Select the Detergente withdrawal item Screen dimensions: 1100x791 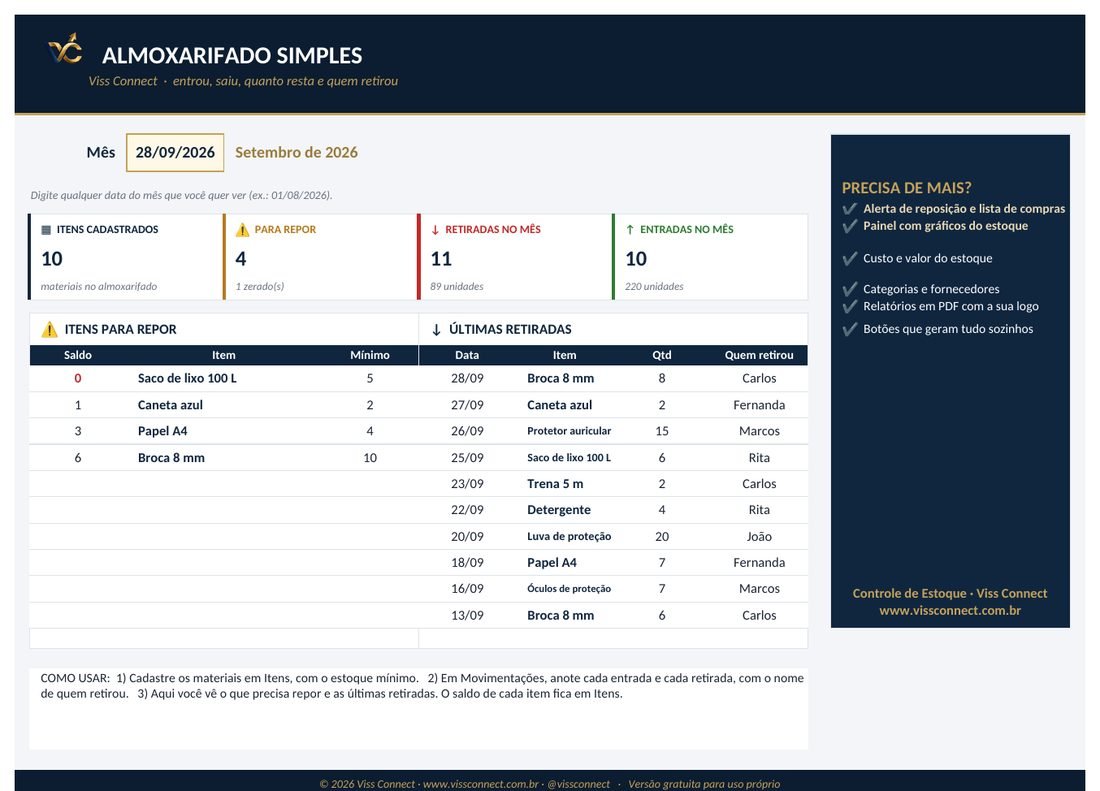click(559, 510)
